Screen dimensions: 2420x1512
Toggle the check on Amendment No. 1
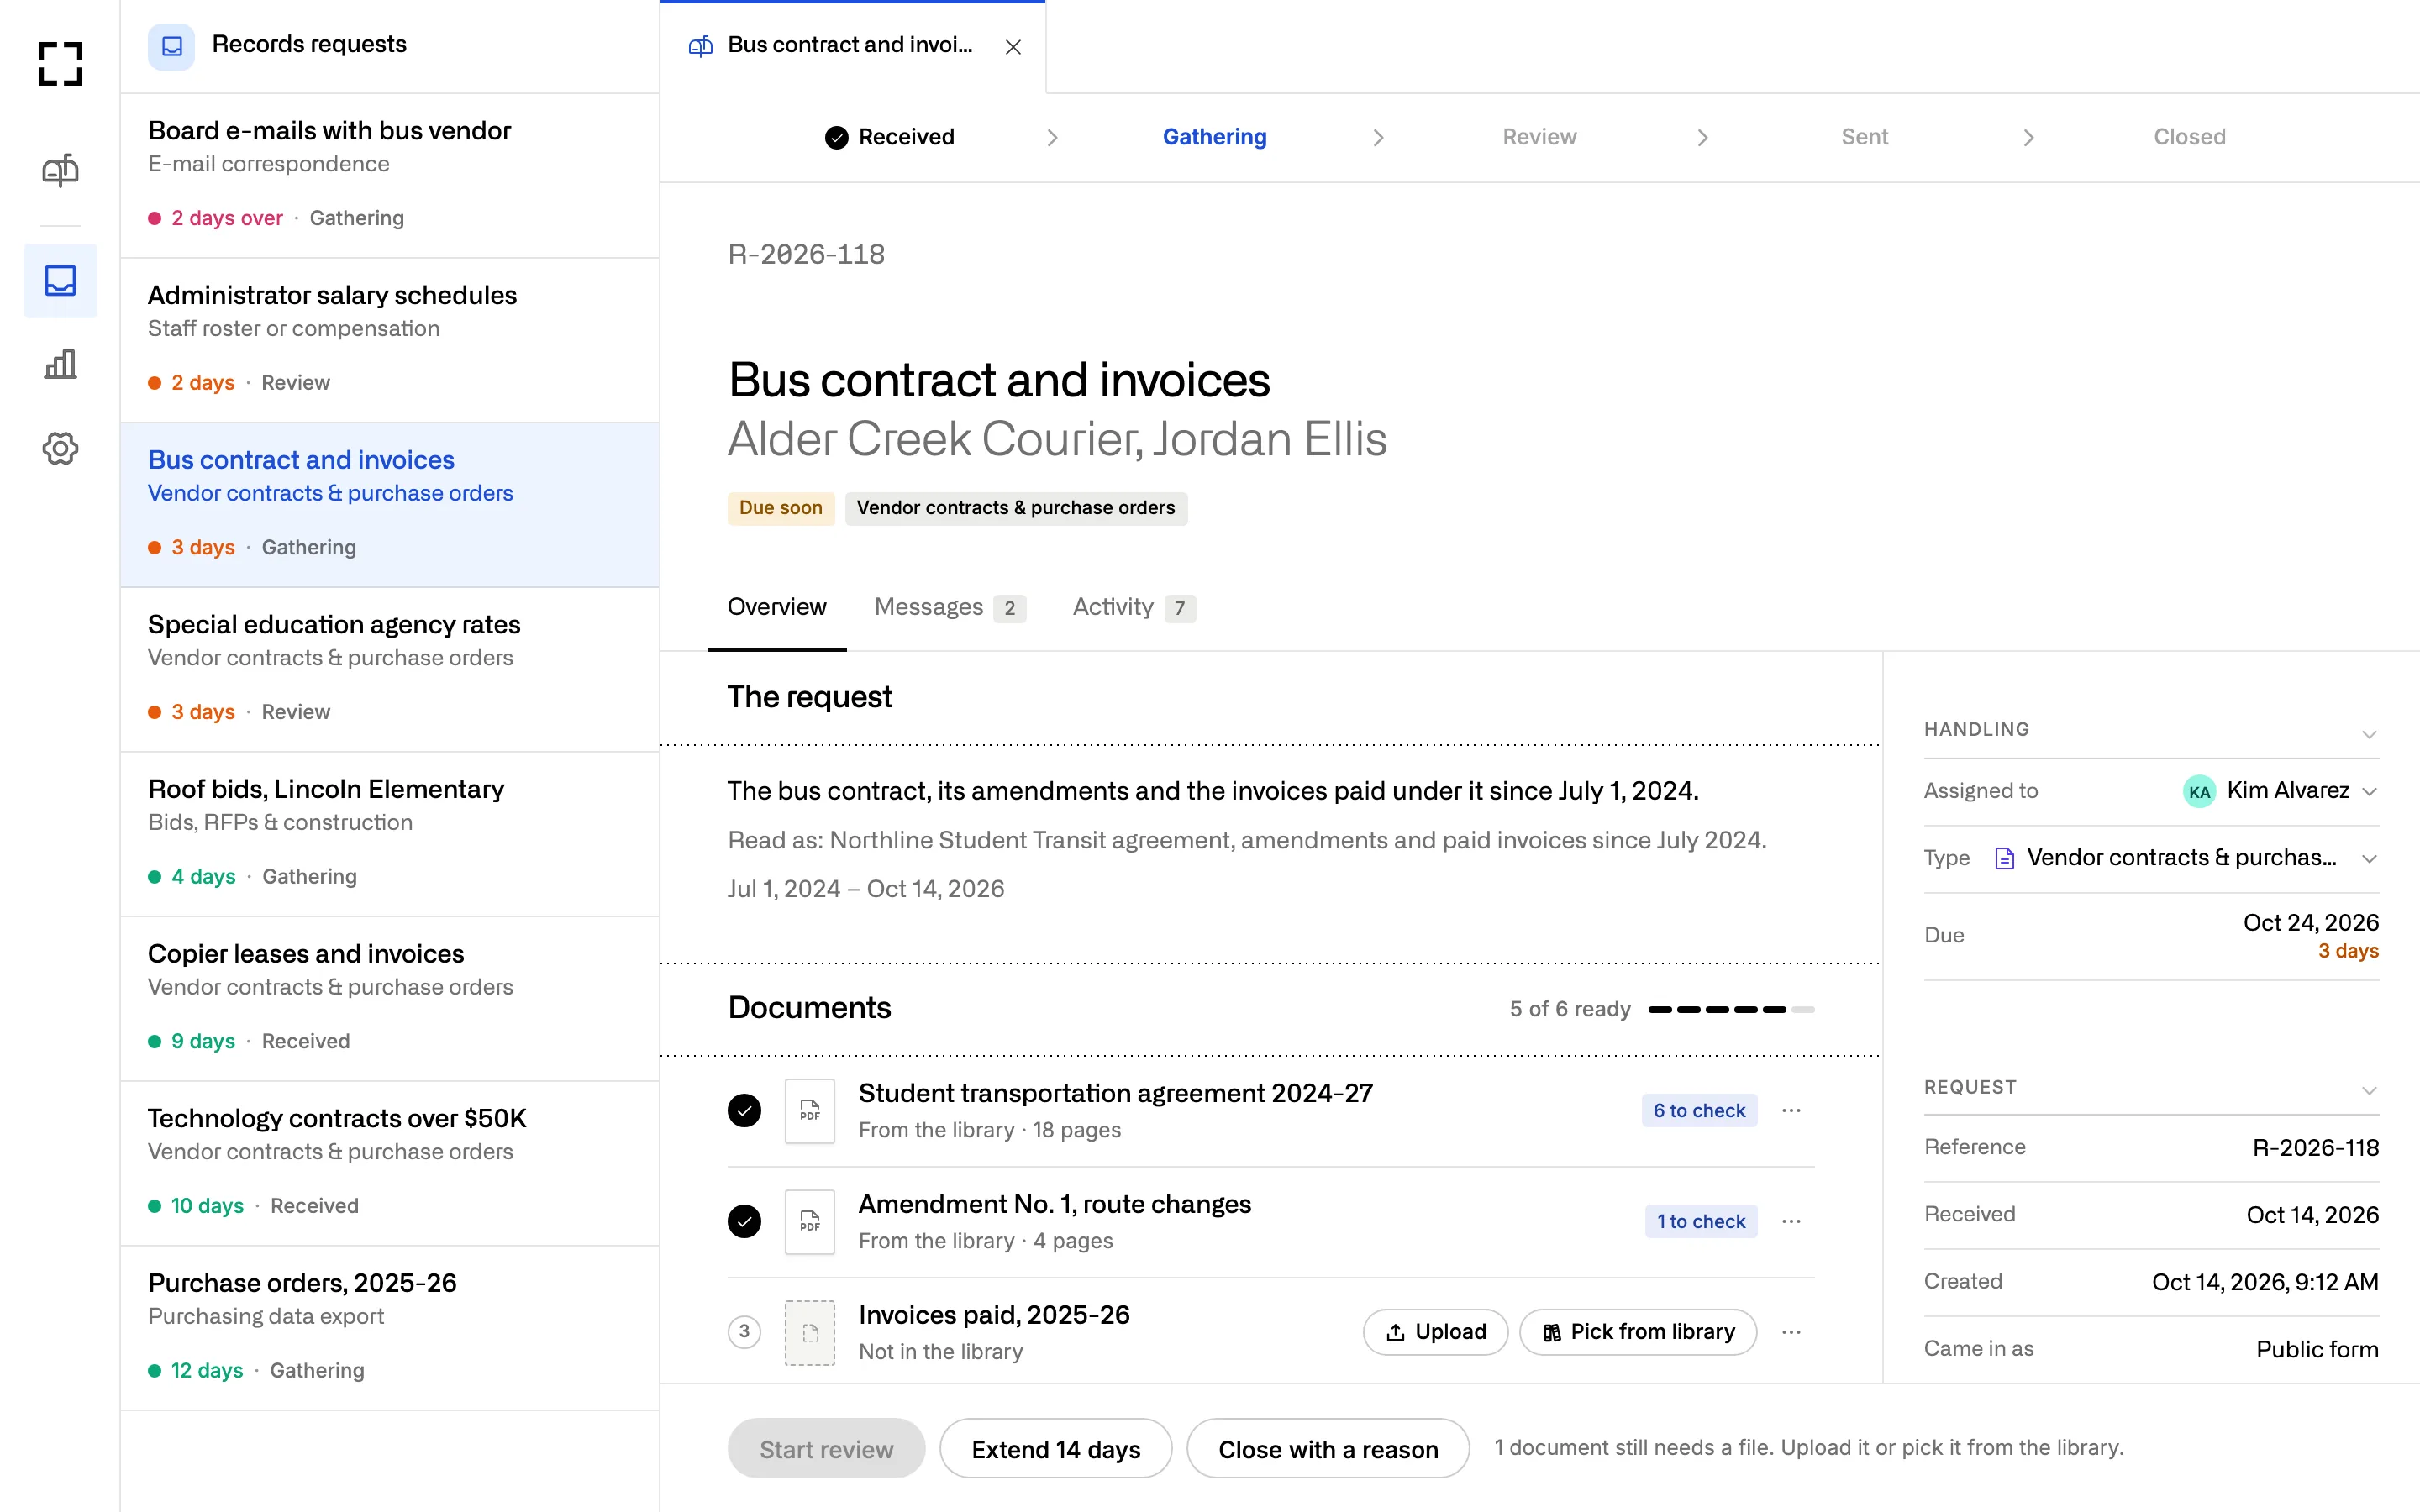pyautogui.click(x=744, y=1221)
